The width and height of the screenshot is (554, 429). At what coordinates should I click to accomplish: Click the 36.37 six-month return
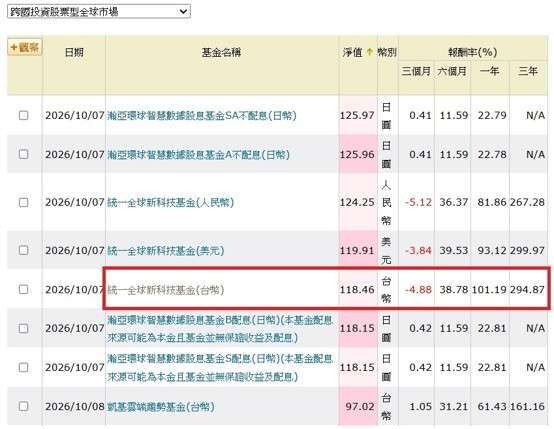(x=454, y=202)
